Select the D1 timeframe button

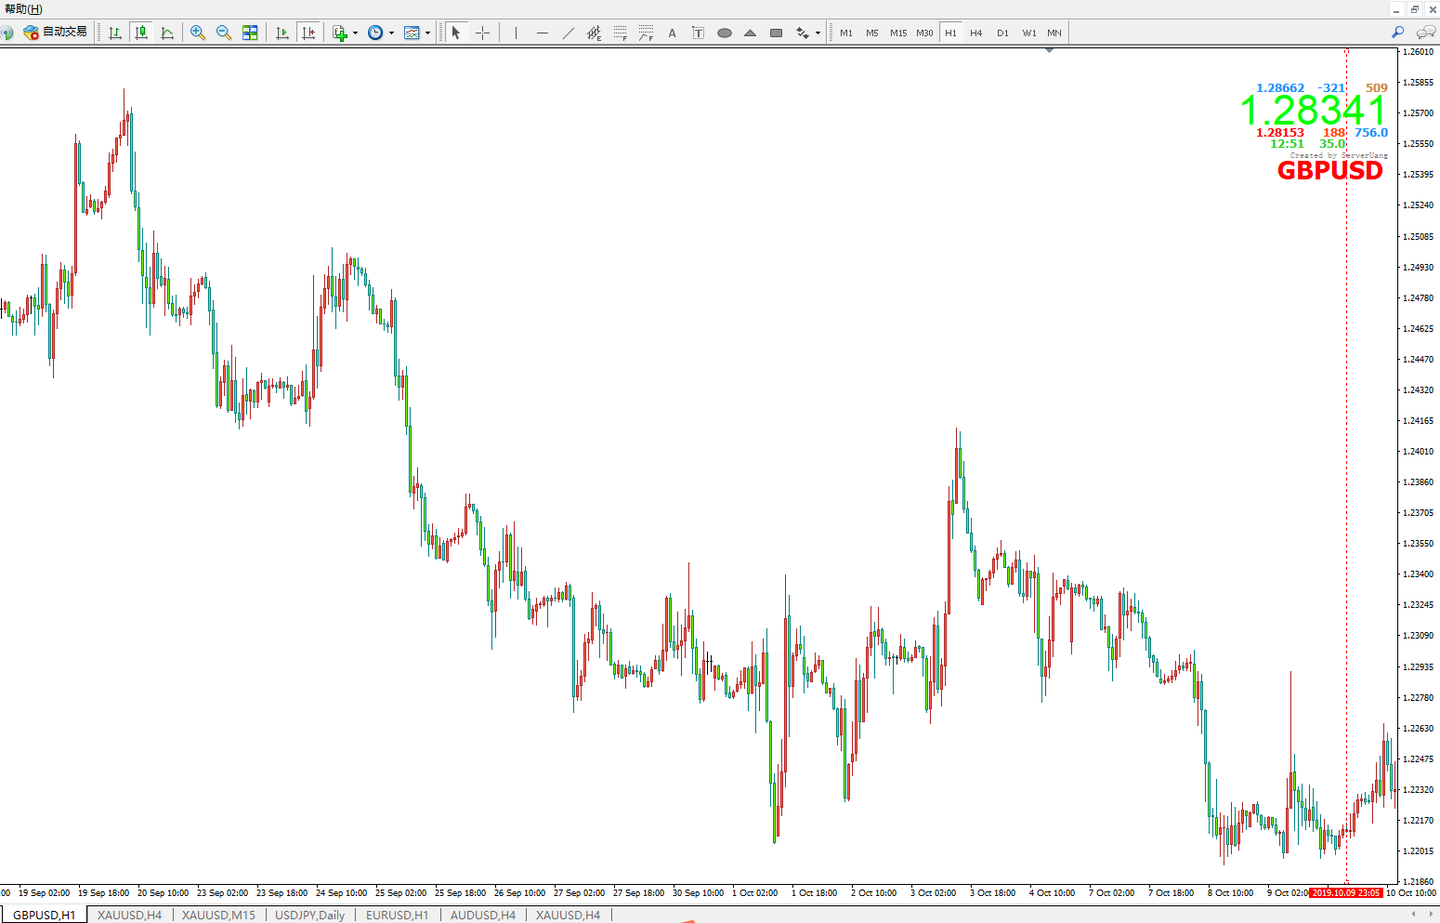point(1002,32)
